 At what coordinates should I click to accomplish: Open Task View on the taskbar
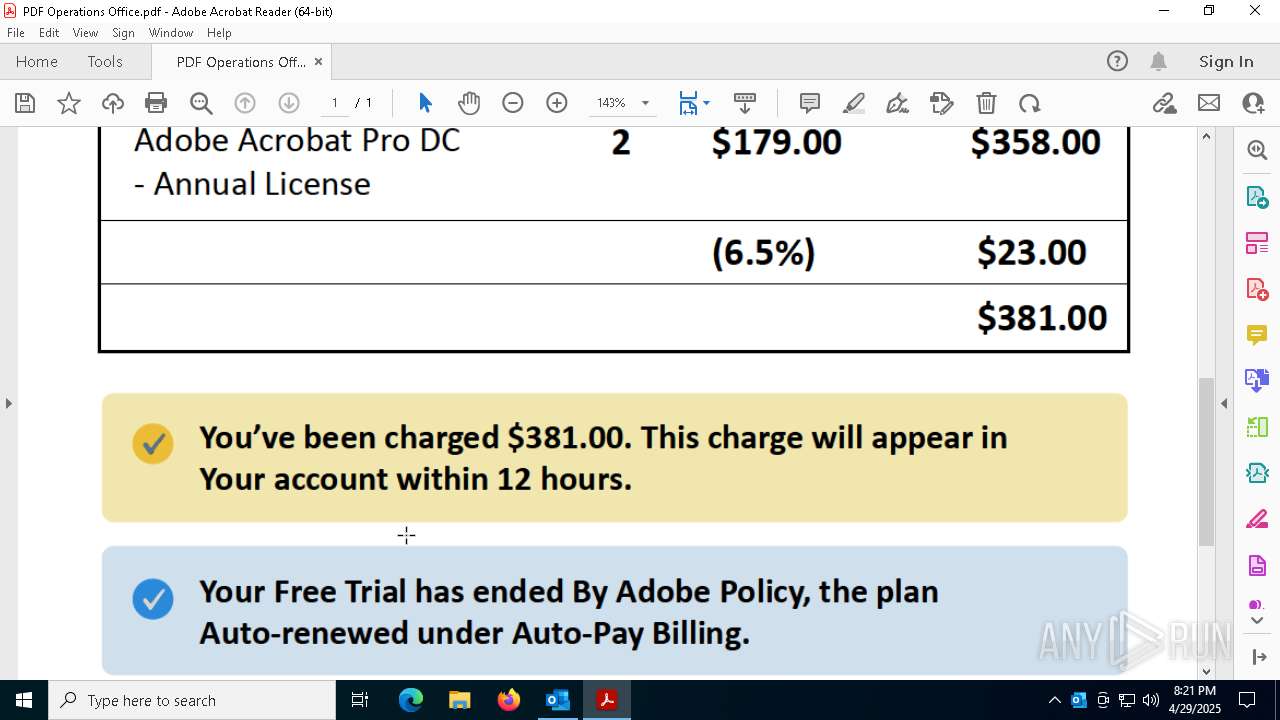tap(361, 700)
